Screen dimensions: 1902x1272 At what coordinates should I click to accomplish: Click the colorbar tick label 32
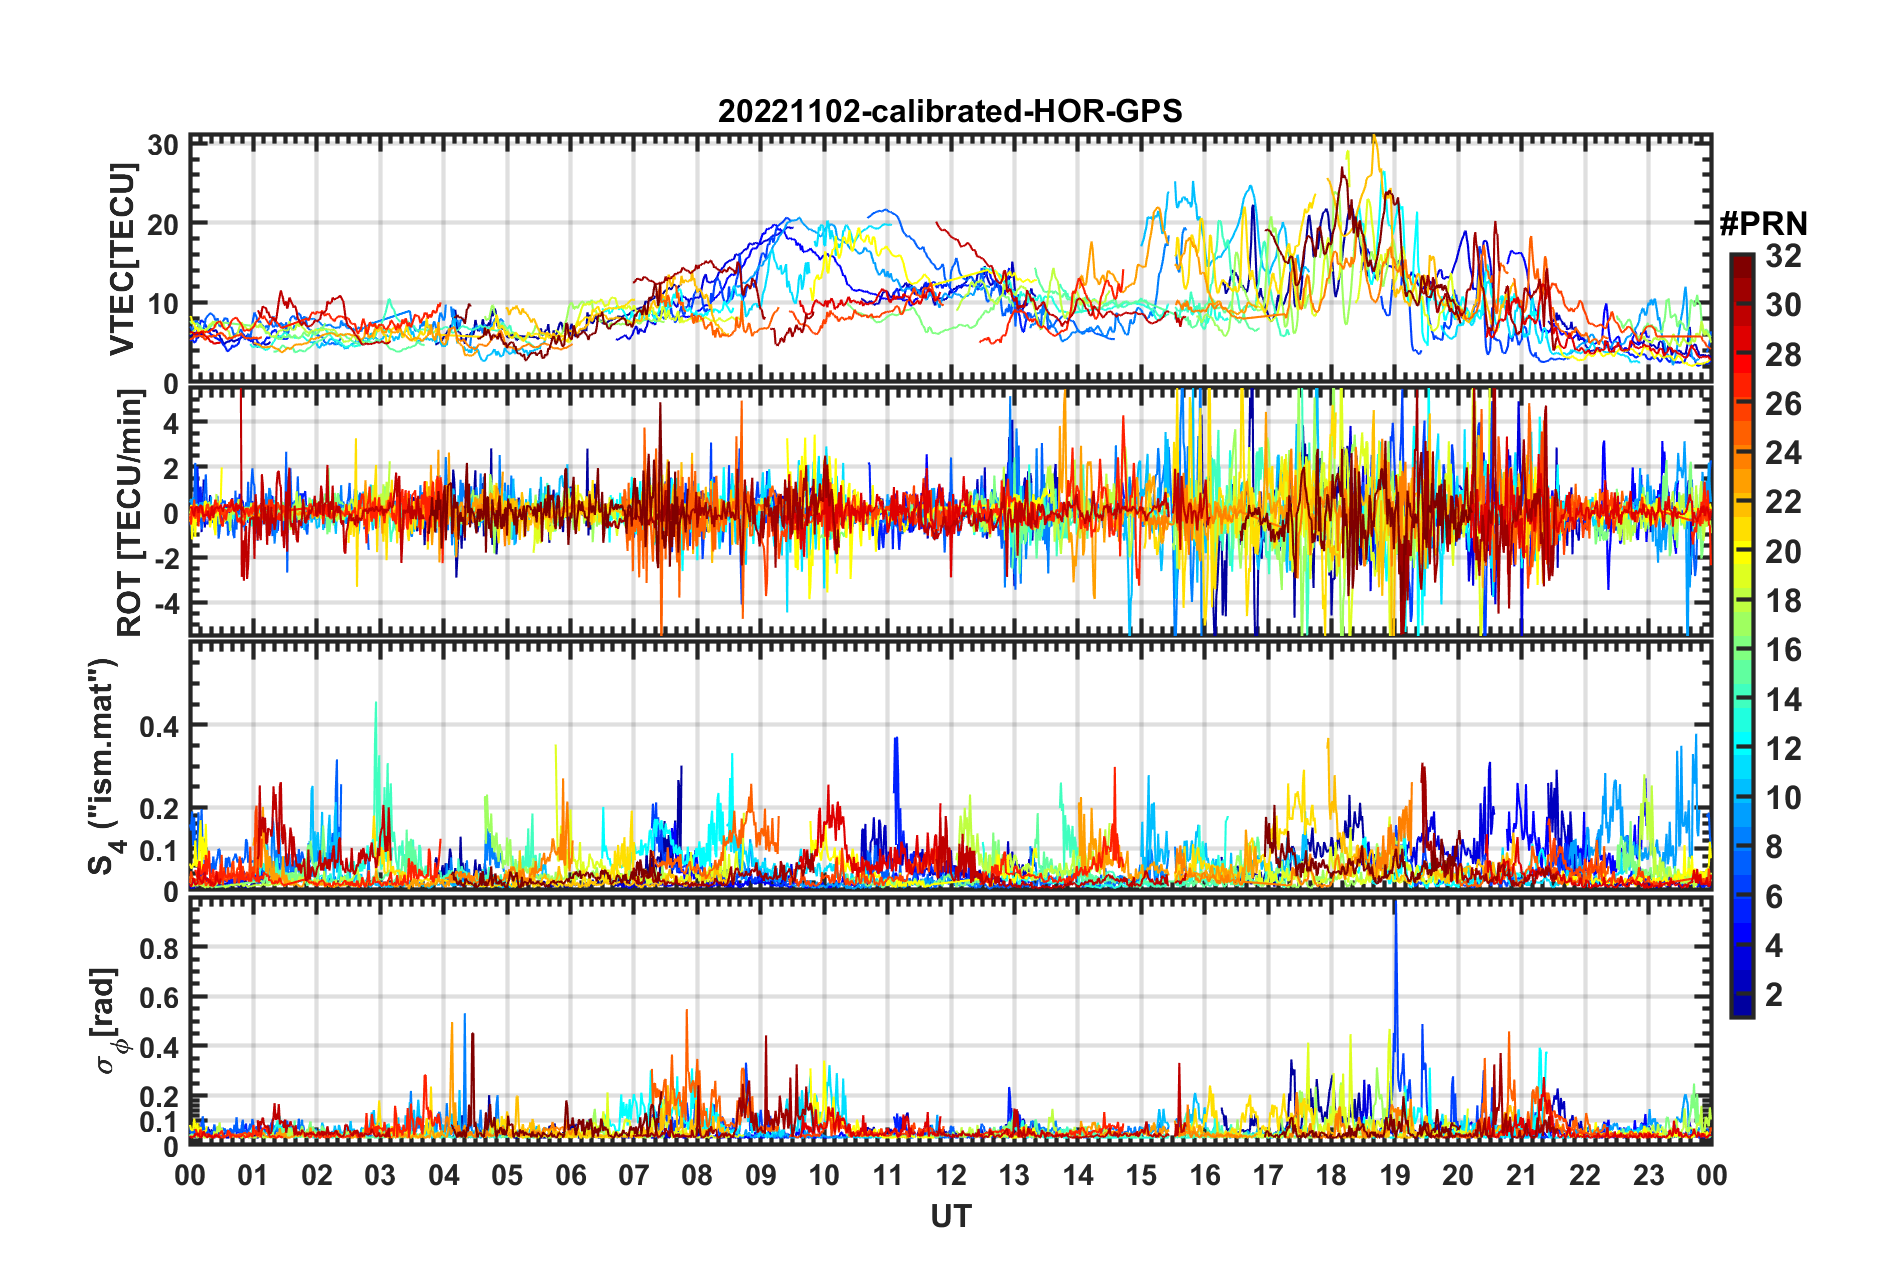[1783, 256]
